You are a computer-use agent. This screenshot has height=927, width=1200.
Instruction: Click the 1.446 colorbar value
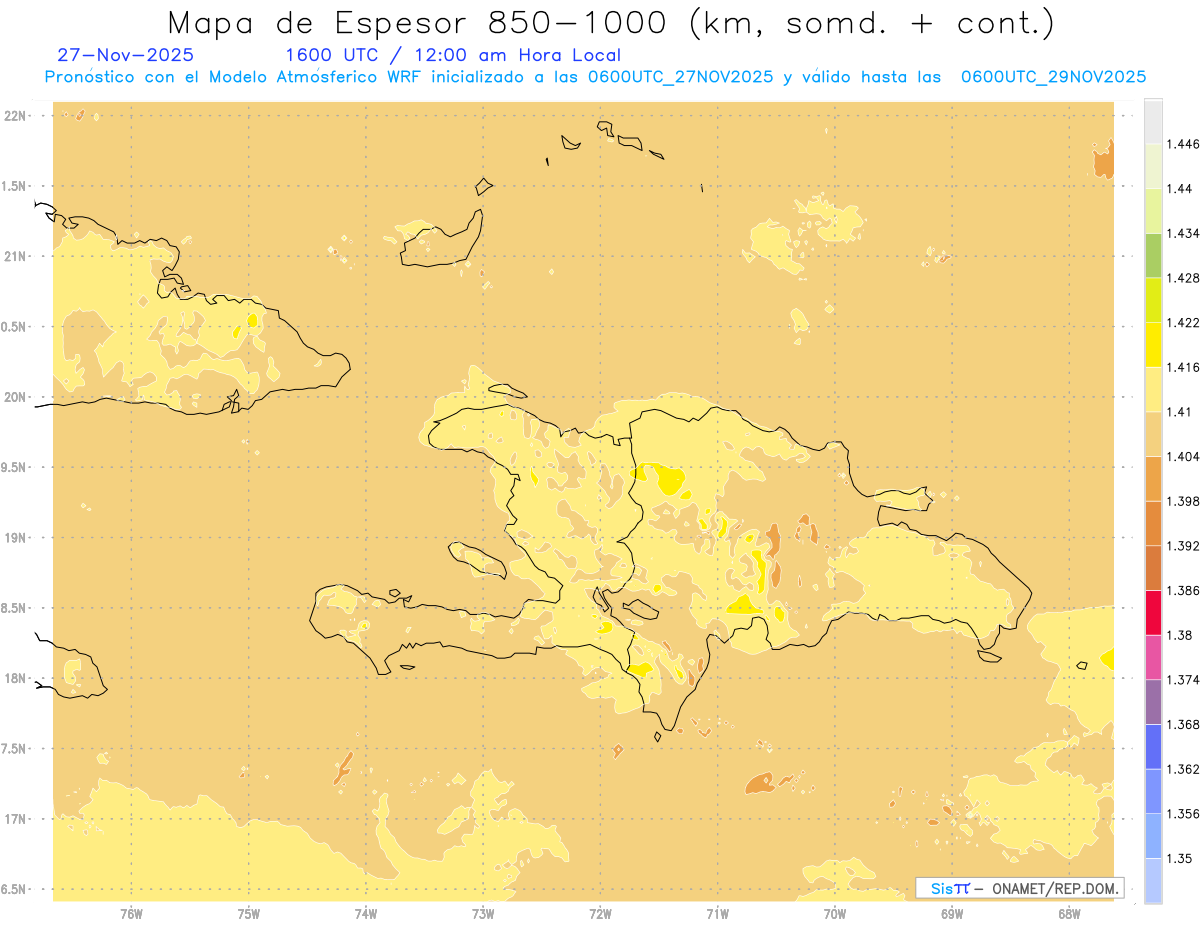click(1182, 144)
